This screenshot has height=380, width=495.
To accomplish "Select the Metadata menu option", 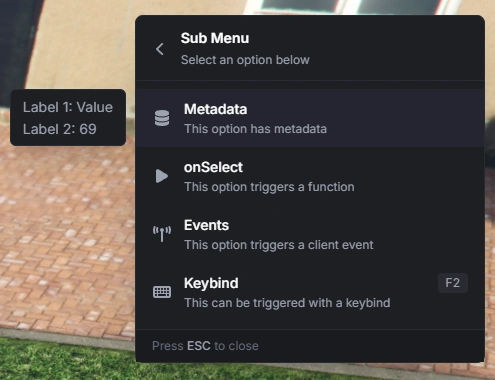I will click(x=310, y=118).
